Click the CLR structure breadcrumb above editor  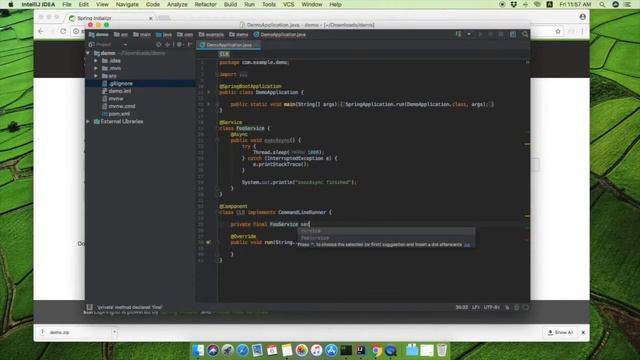[x=224, y=54]
